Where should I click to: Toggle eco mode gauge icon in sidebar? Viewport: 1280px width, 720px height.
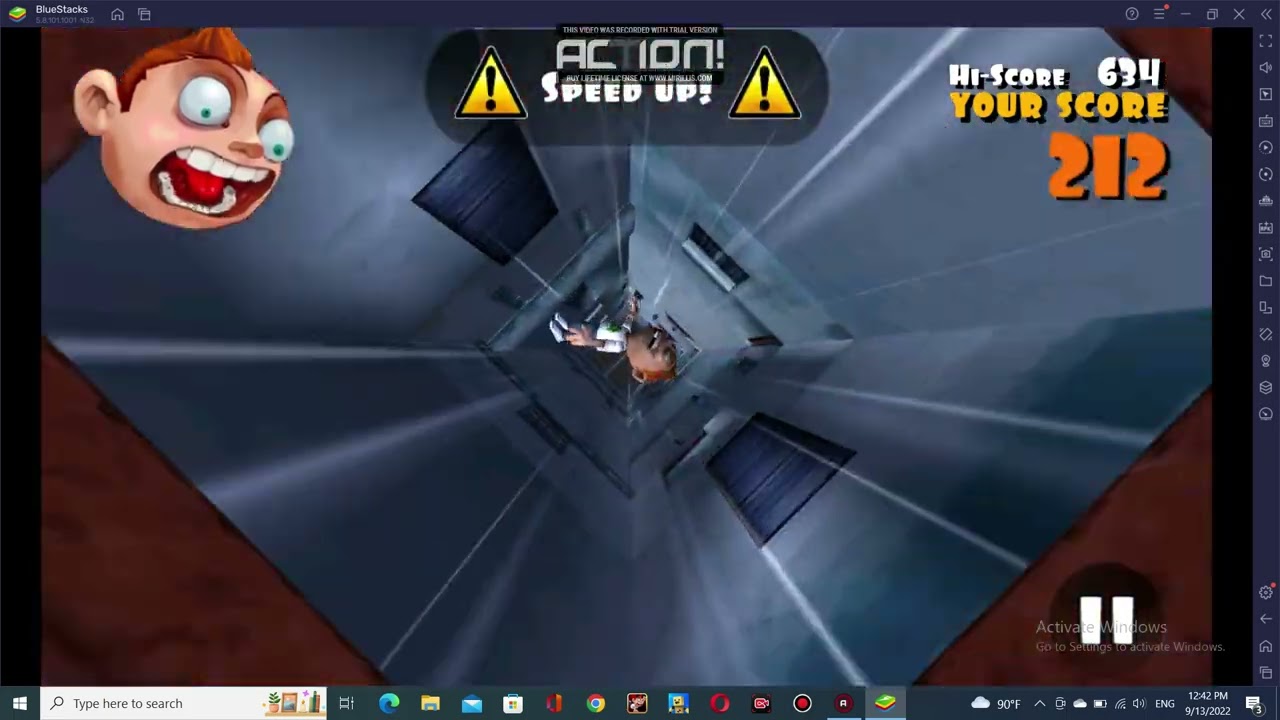point(1265,414)
